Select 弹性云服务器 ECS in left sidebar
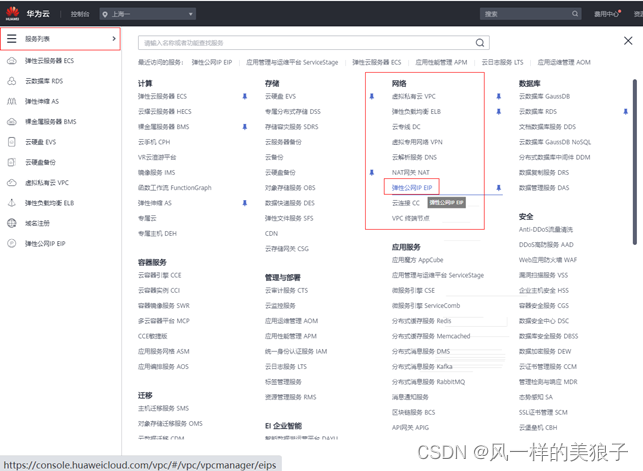Screen dimensions: 643x471 pyautogui.click(x=50, y=61)
